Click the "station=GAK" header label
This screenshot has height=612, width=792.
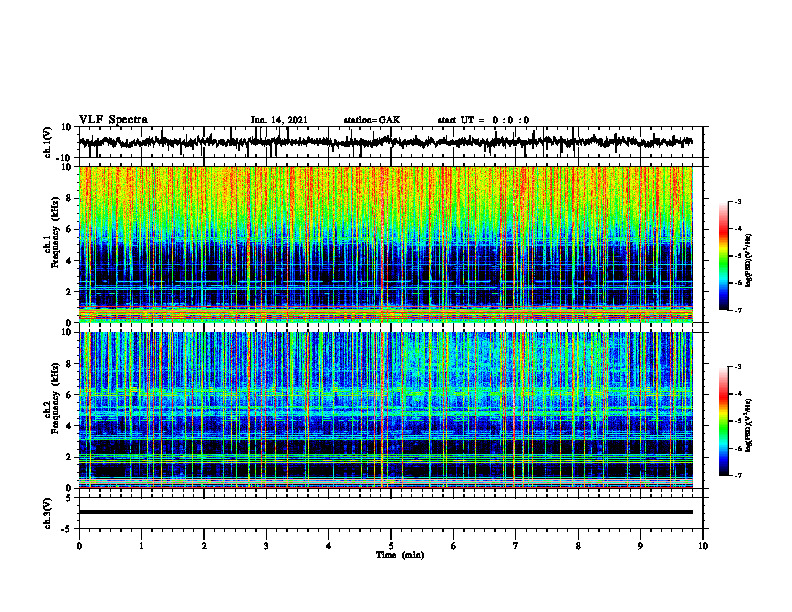[x=372, y=120]
